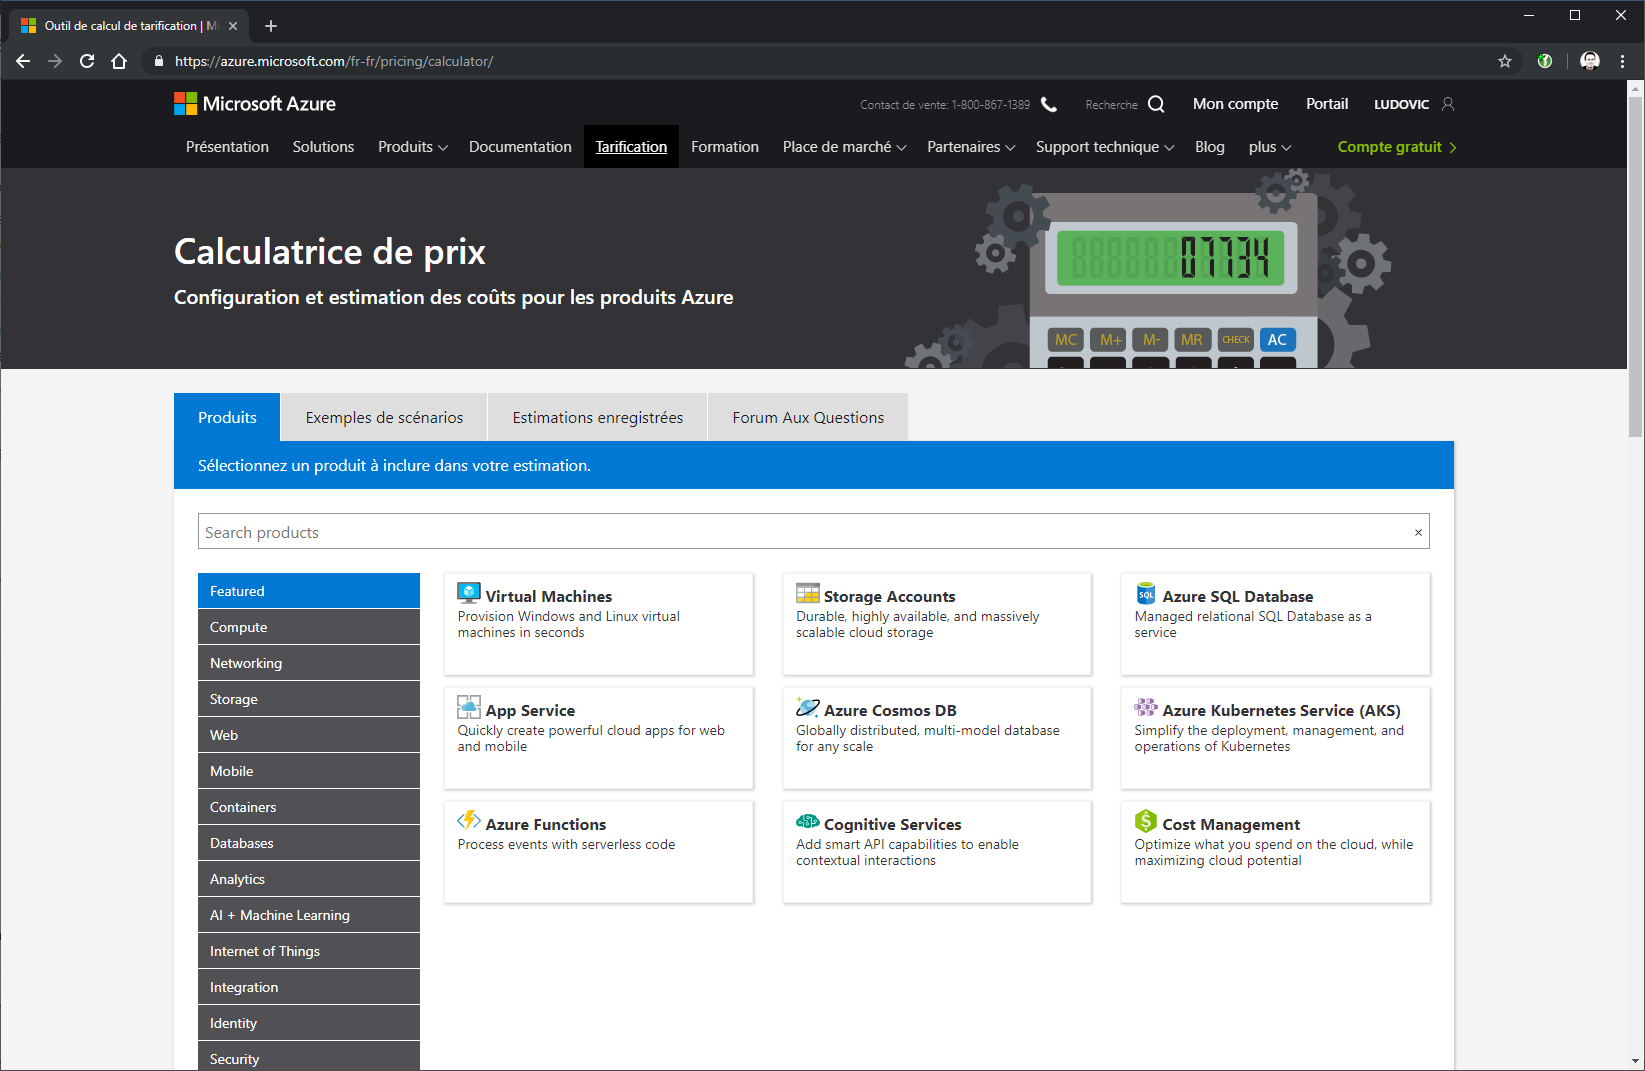Open the browser home page icon
The width and height of the screenshot is (1645, 1071).
click(x=119, y=61)
